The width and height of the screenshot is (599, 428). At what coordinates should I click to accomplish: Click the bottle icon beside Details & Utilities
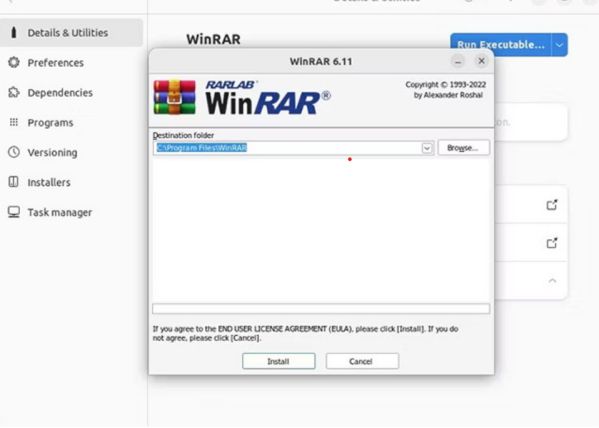point(14,32)
